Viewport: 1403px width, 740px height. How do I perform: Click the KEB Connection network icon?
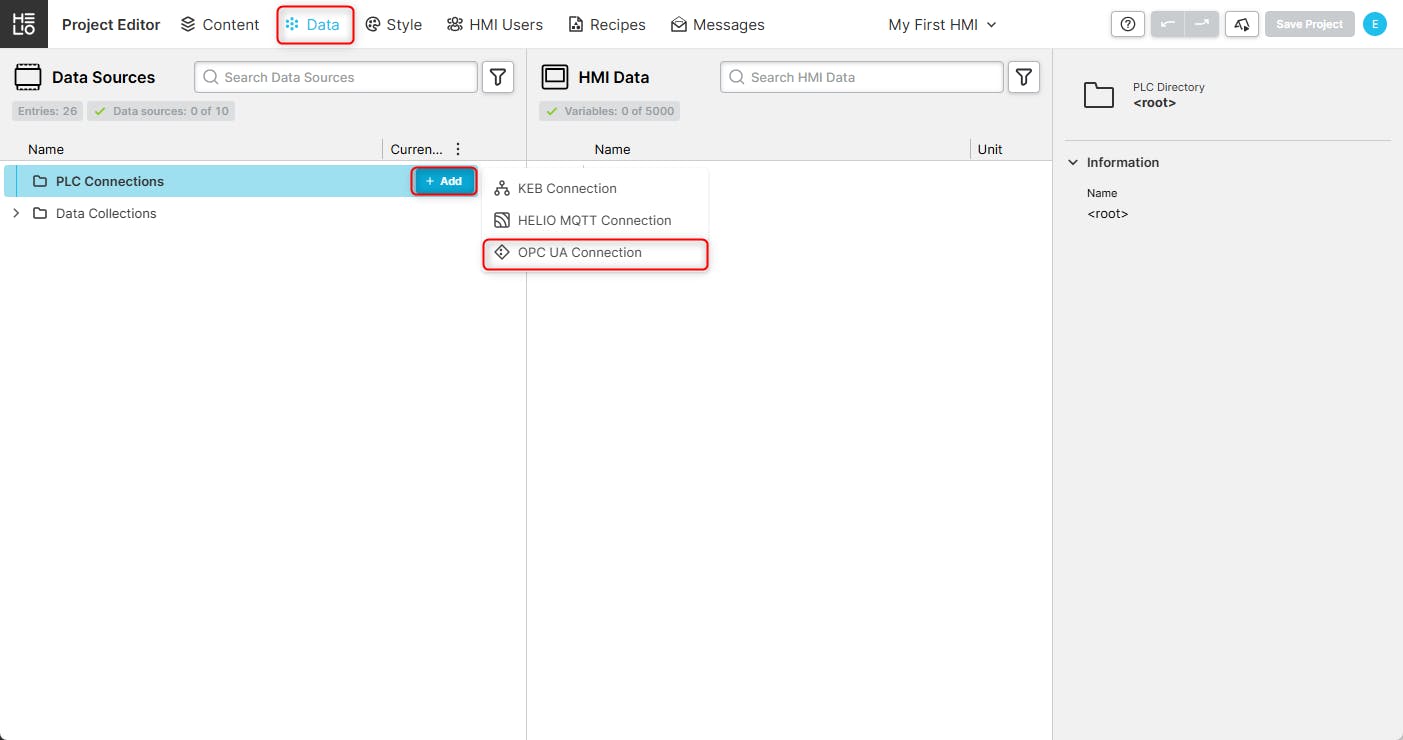pyautogui.click(x=502, y=188)
